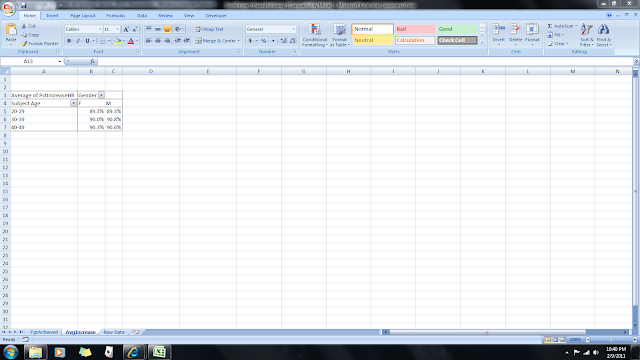640x360 pixels.
Task: Expand the cell styles gallery
Action: (482, 42)
